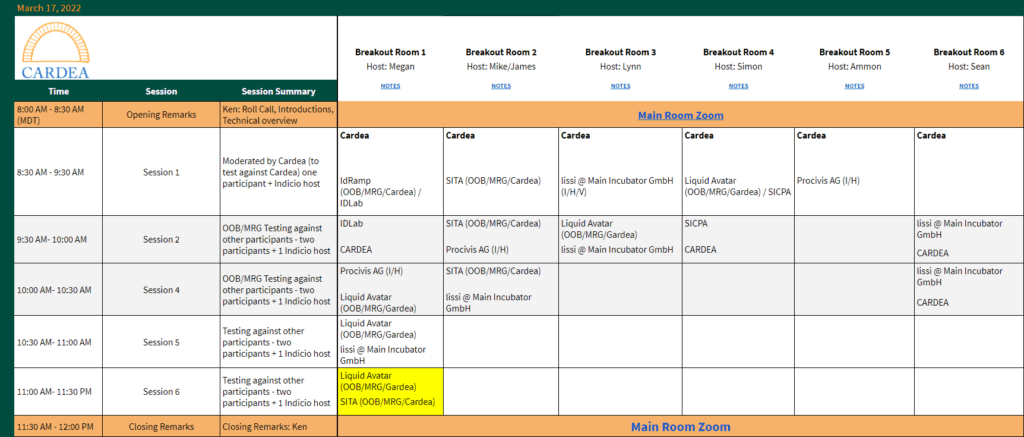Click the IdRamp (OOB/MRG/Cardea) / IDLab cell
1024x437 pixels.
pyautogui.click(x=391, y=172)
